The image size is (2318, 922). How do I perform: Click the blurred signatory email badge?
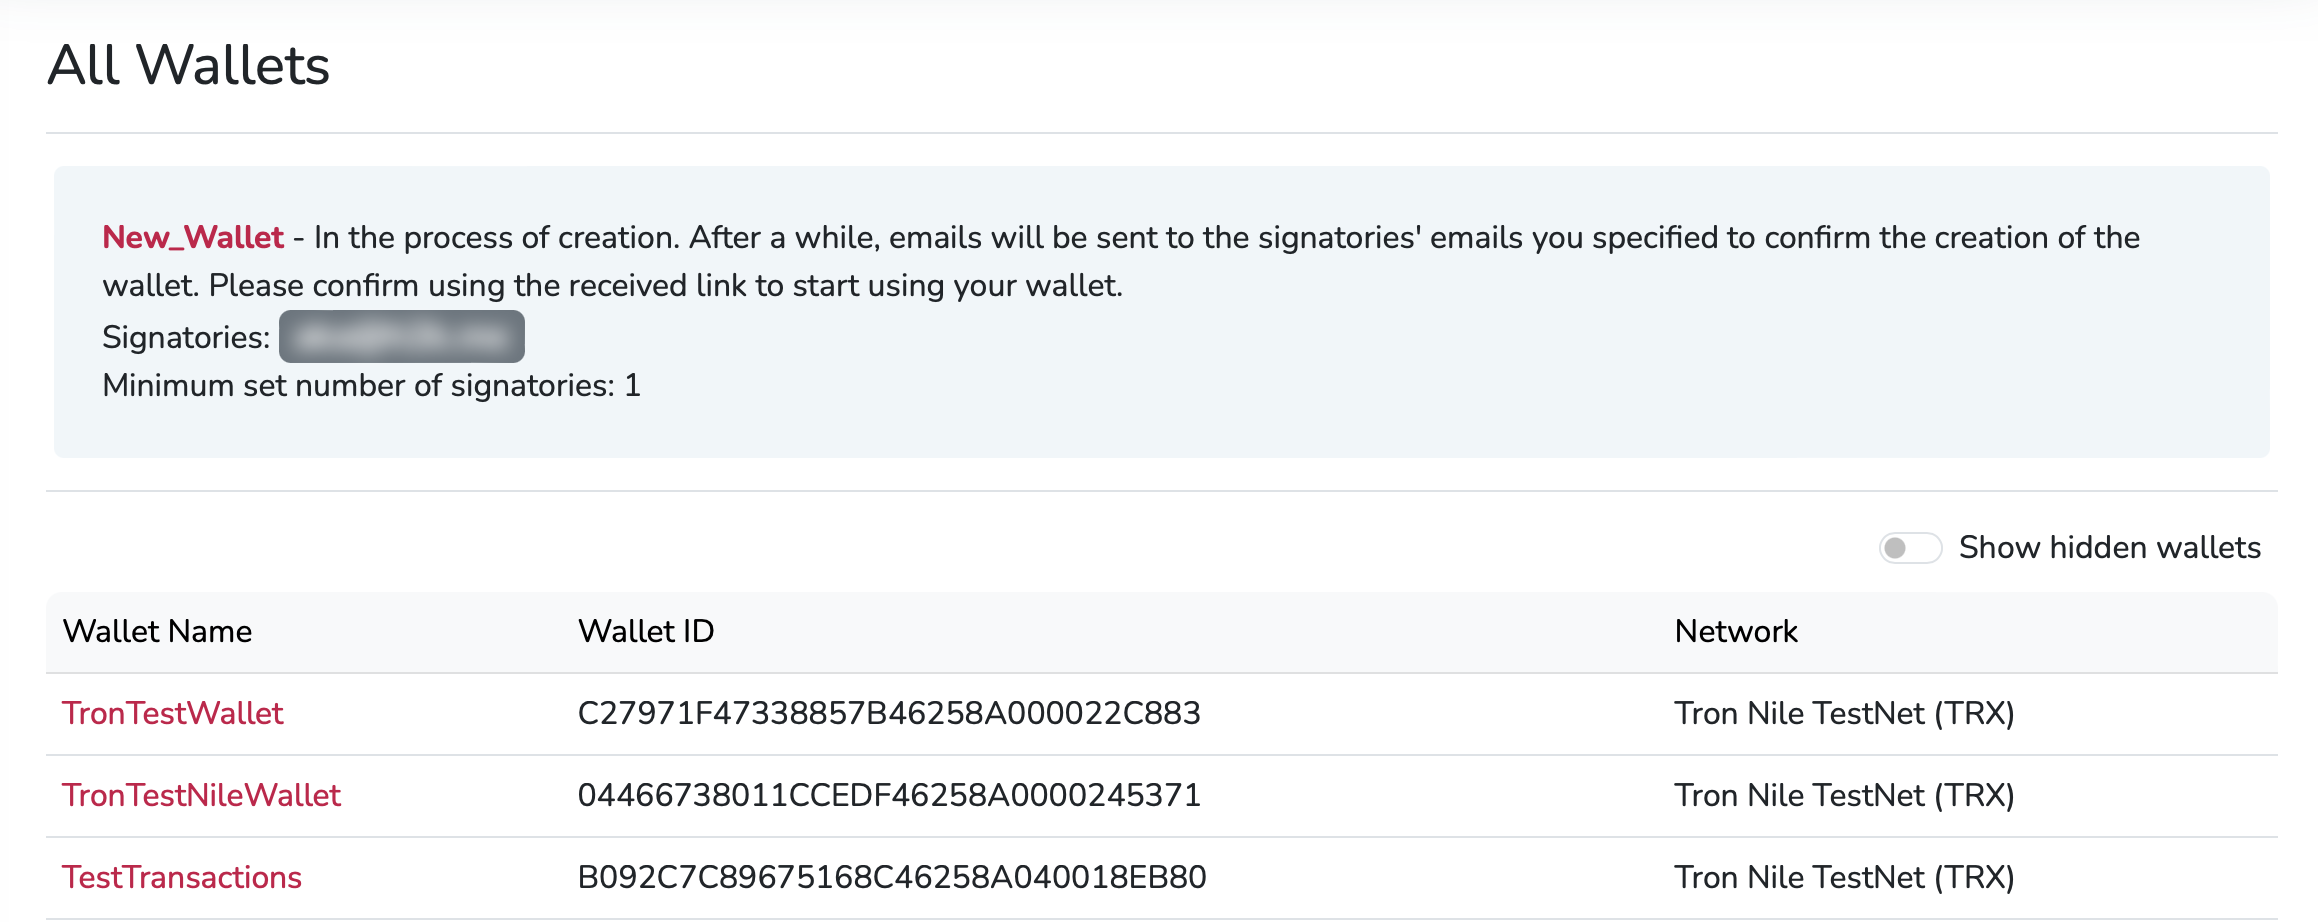coord(401,337)
